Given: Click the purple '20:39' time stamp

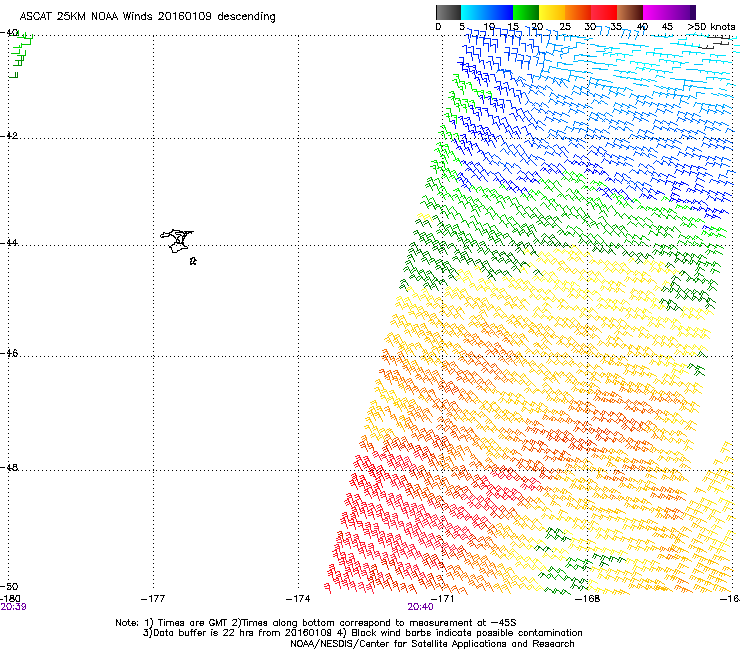Looking at the screenshot, I should (x=13, y=607).
